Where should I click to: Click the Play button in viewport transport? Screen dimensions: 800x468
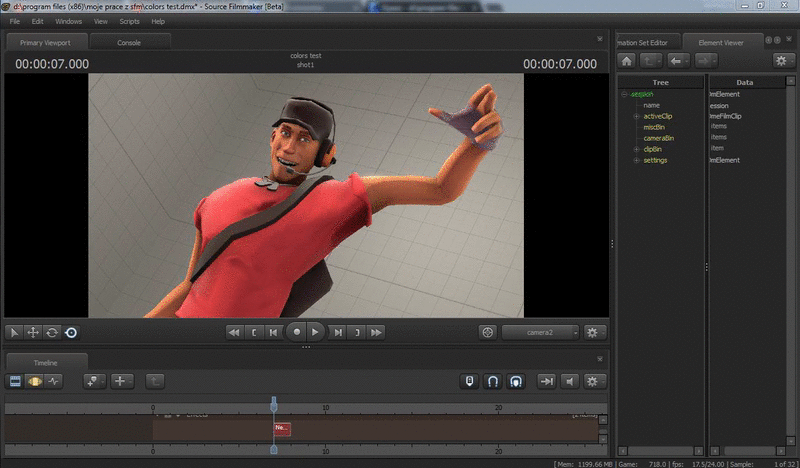(316, 331)
